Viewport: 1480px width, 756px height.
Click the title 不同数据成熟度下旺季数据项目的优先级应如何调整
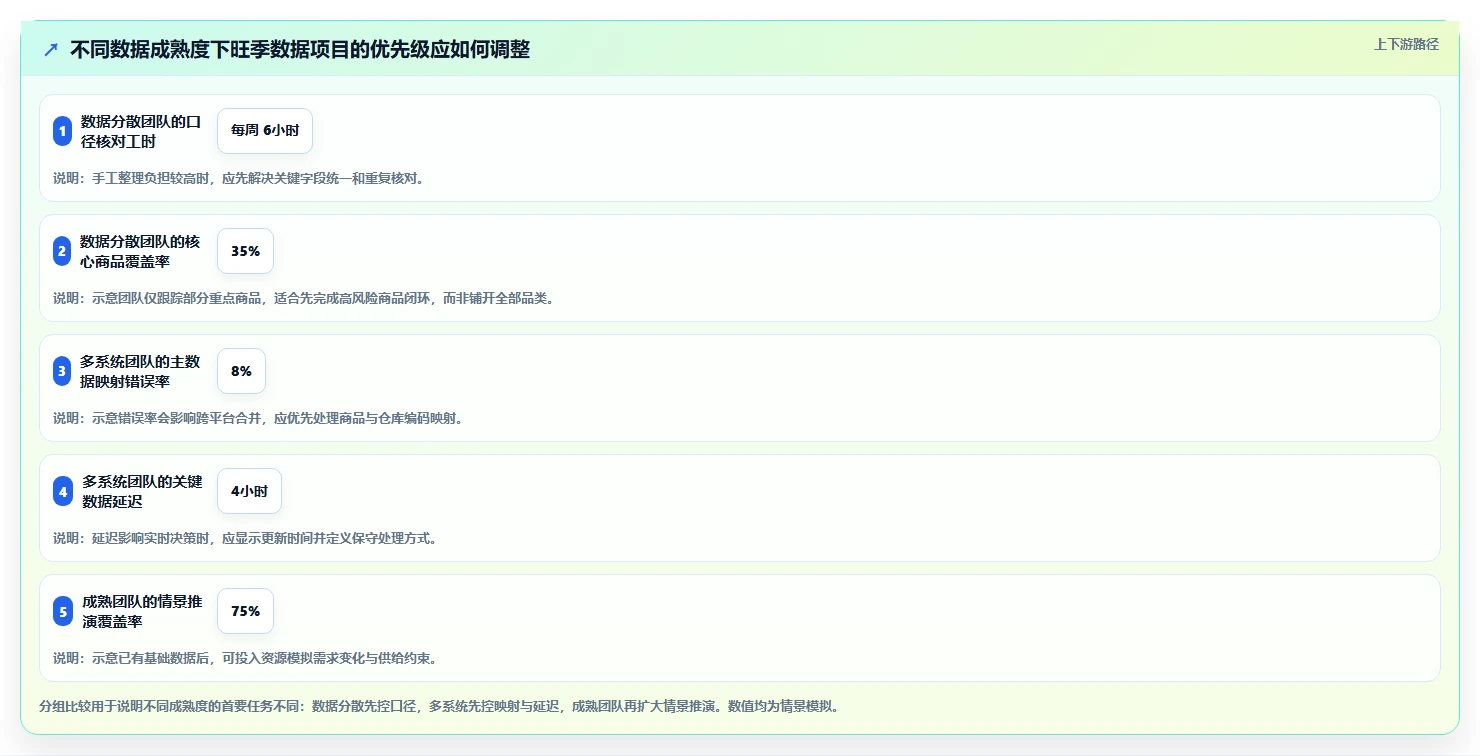[300, 50]
